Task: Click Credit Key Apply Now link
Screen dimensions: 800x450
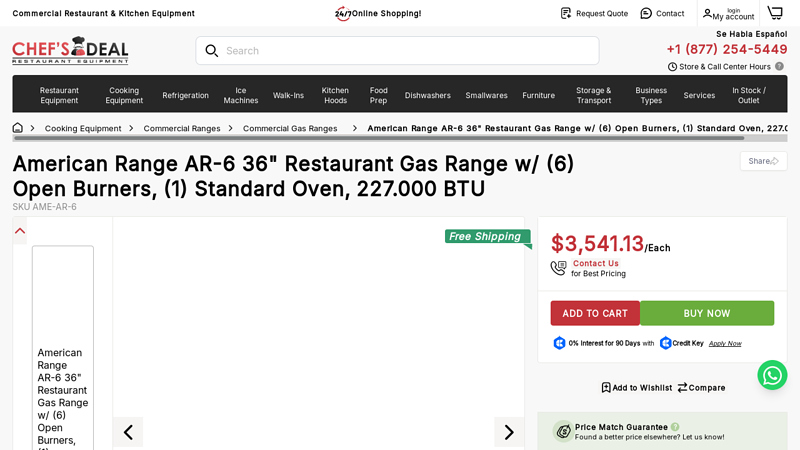Action: click(x=725, y=343)
